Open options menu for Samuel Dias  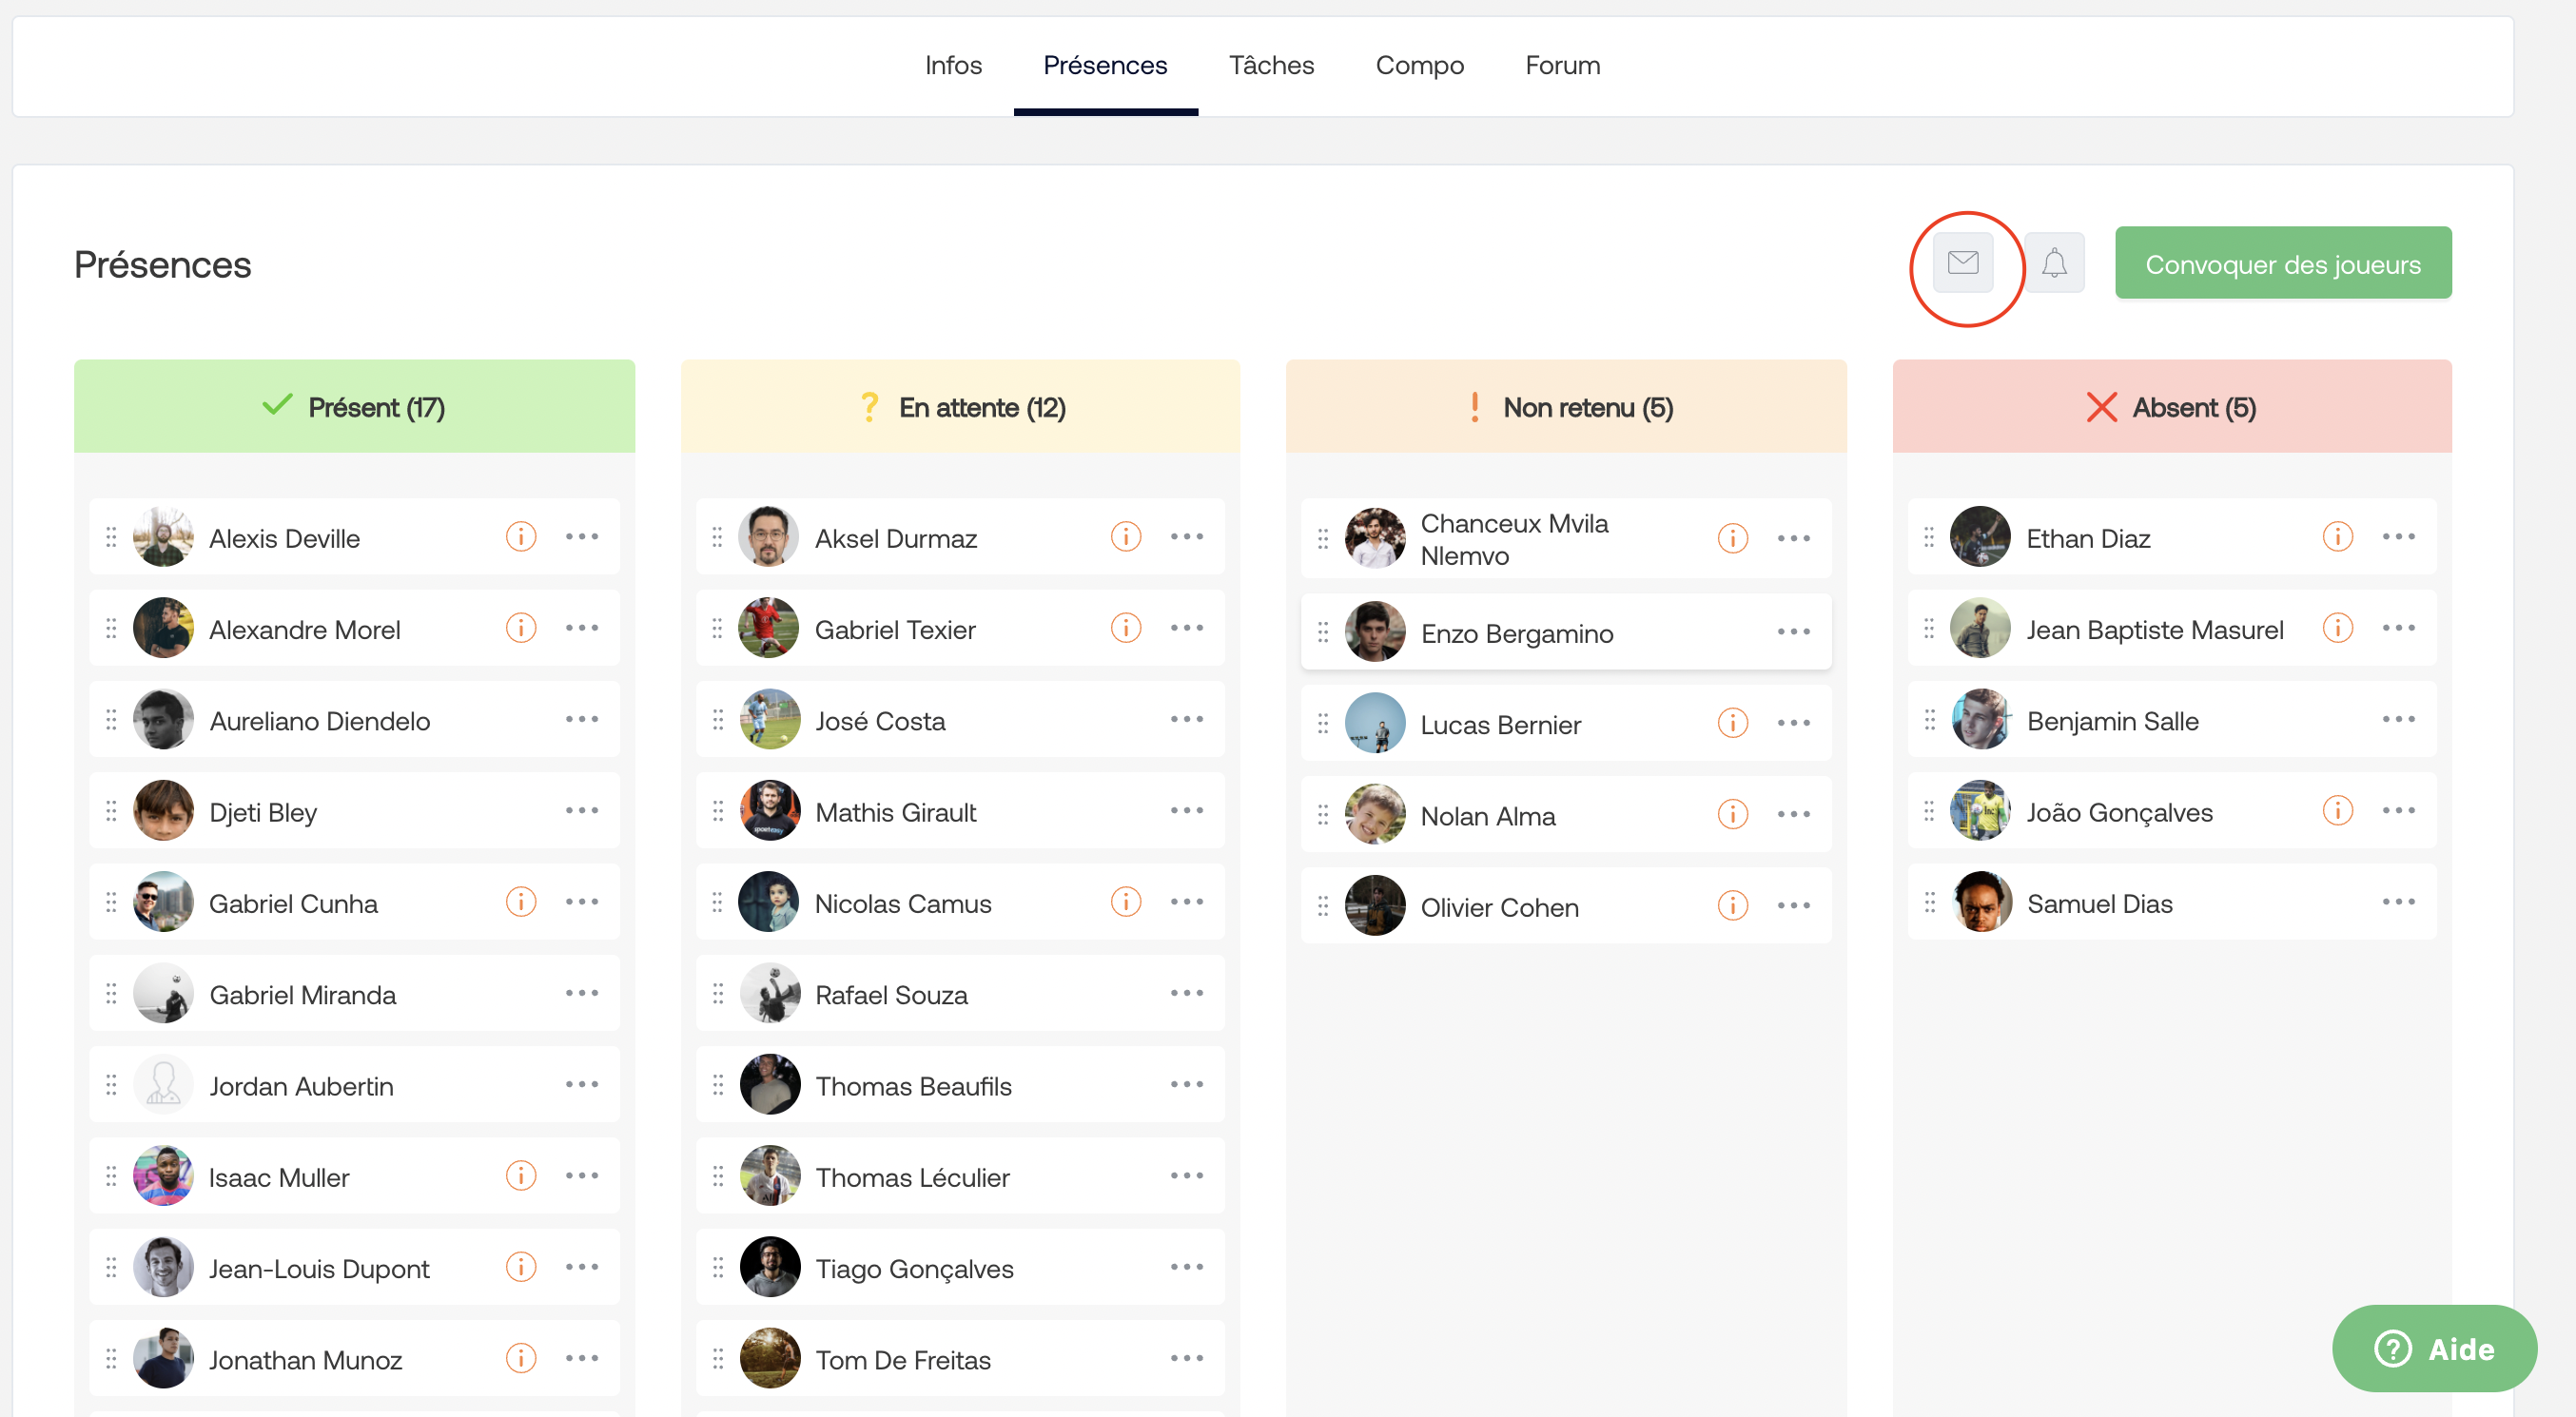[x=2399, y=902]
